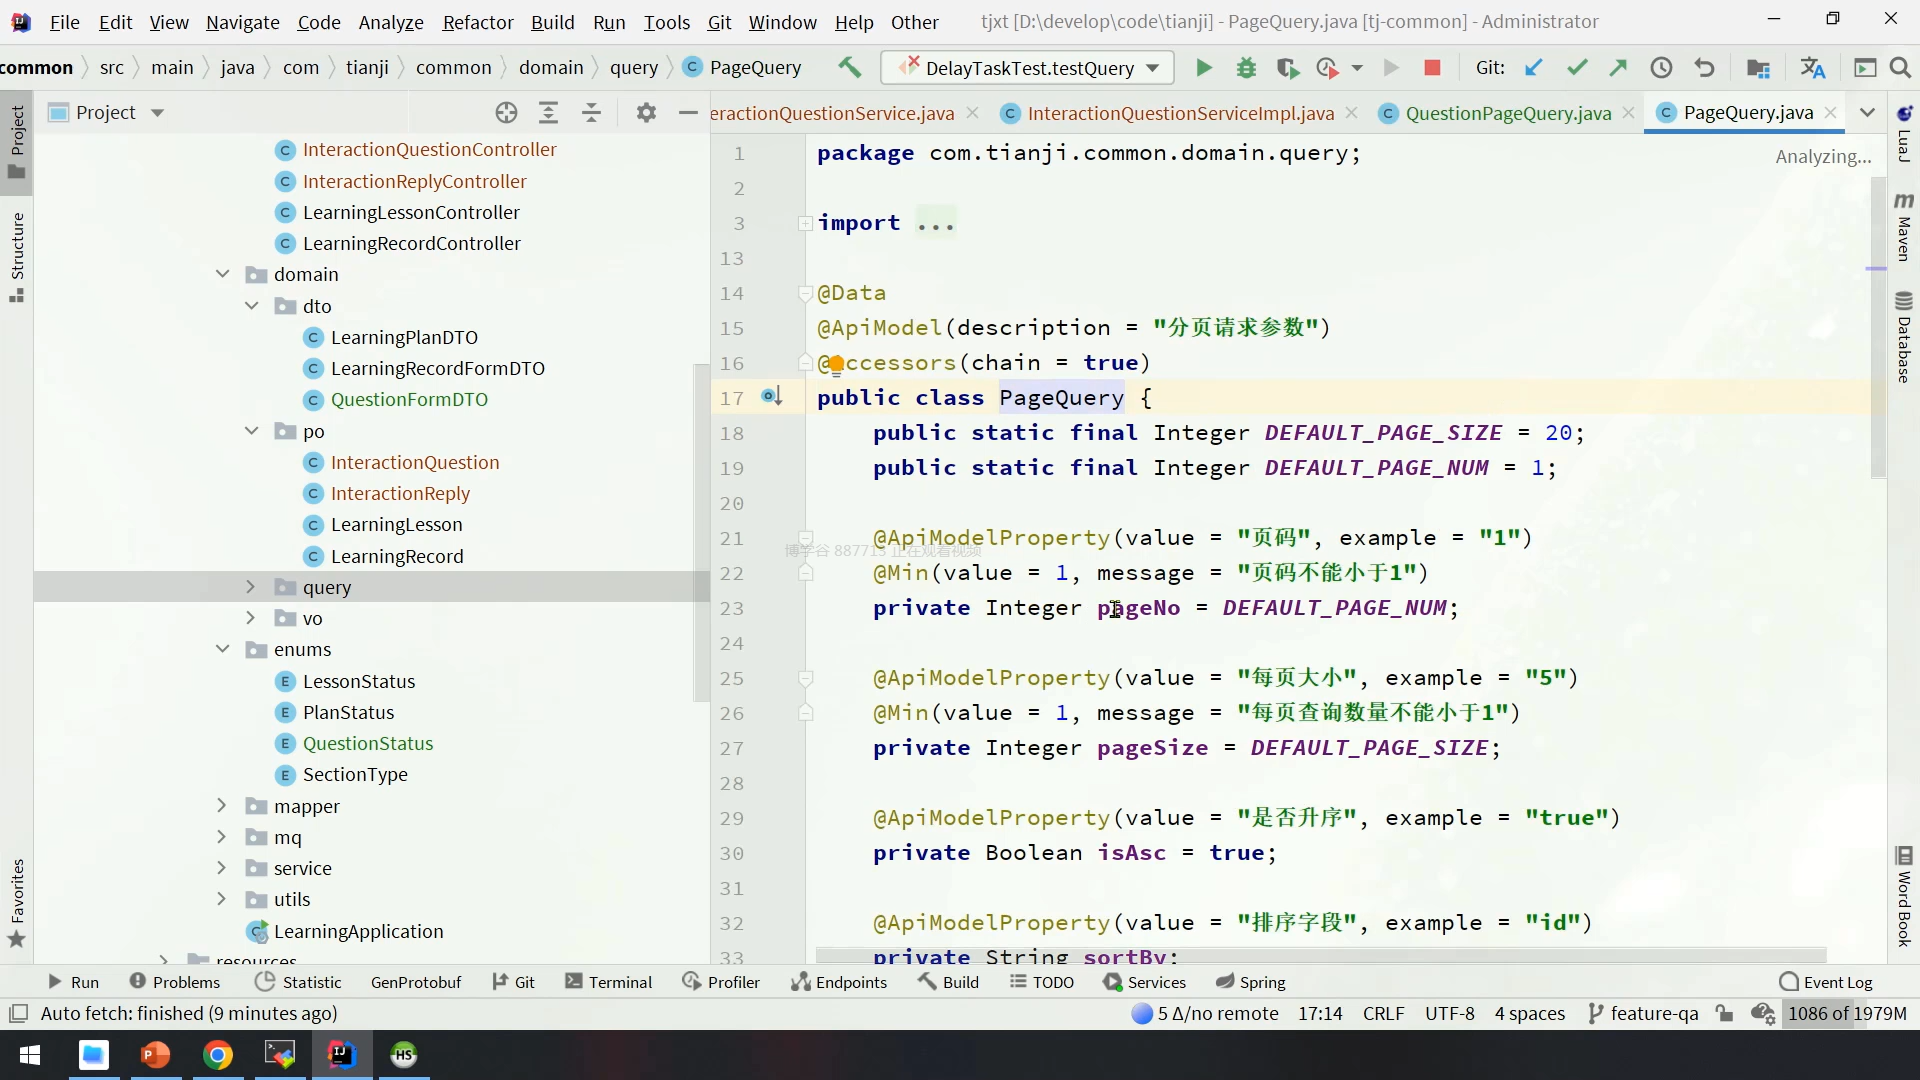Open the Refactor menu

coord(477,22)
